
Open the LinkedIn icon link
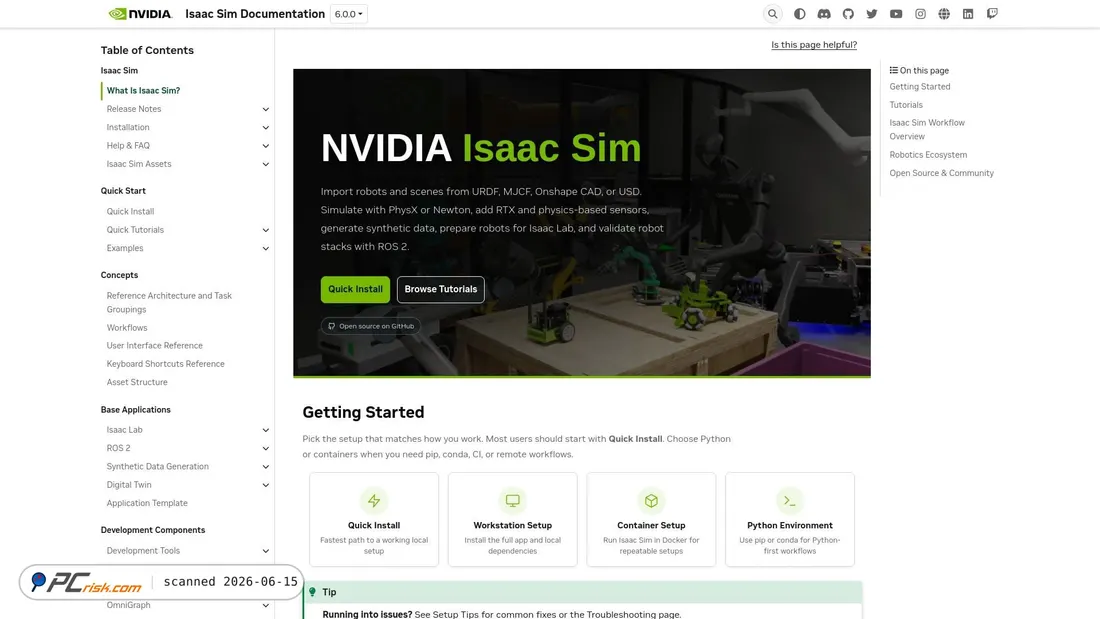click(x=968, y=14)
